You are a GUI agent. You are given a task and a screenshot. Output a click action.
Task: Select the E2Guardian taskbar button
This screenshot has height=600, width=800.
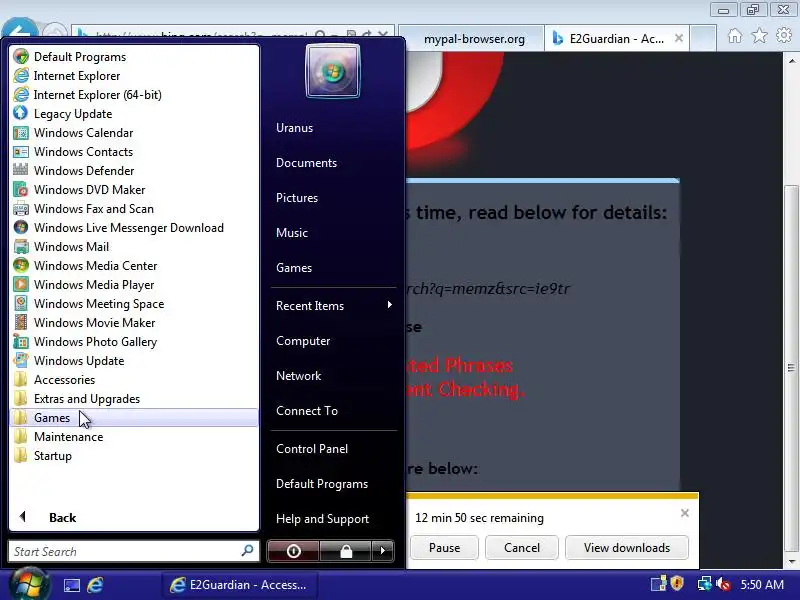(240, 585)
